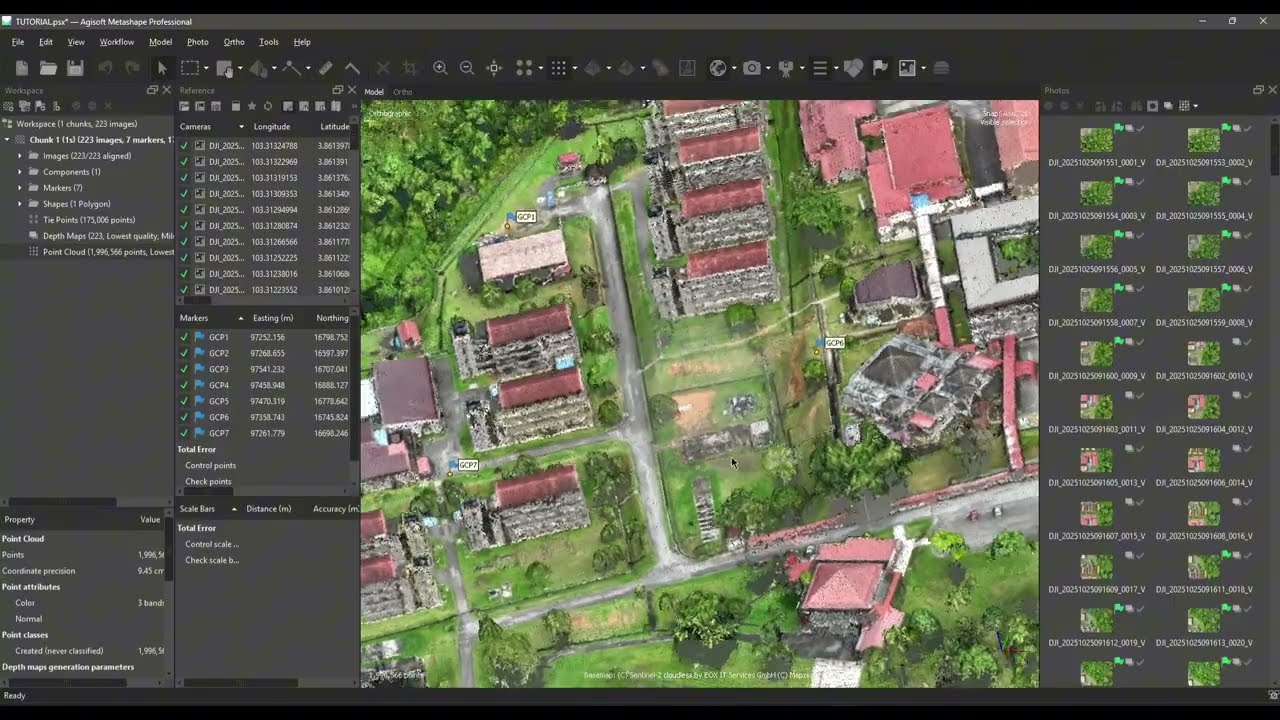Click Add Chunk icon in Workspace toolbar

(x=10, y=106)
